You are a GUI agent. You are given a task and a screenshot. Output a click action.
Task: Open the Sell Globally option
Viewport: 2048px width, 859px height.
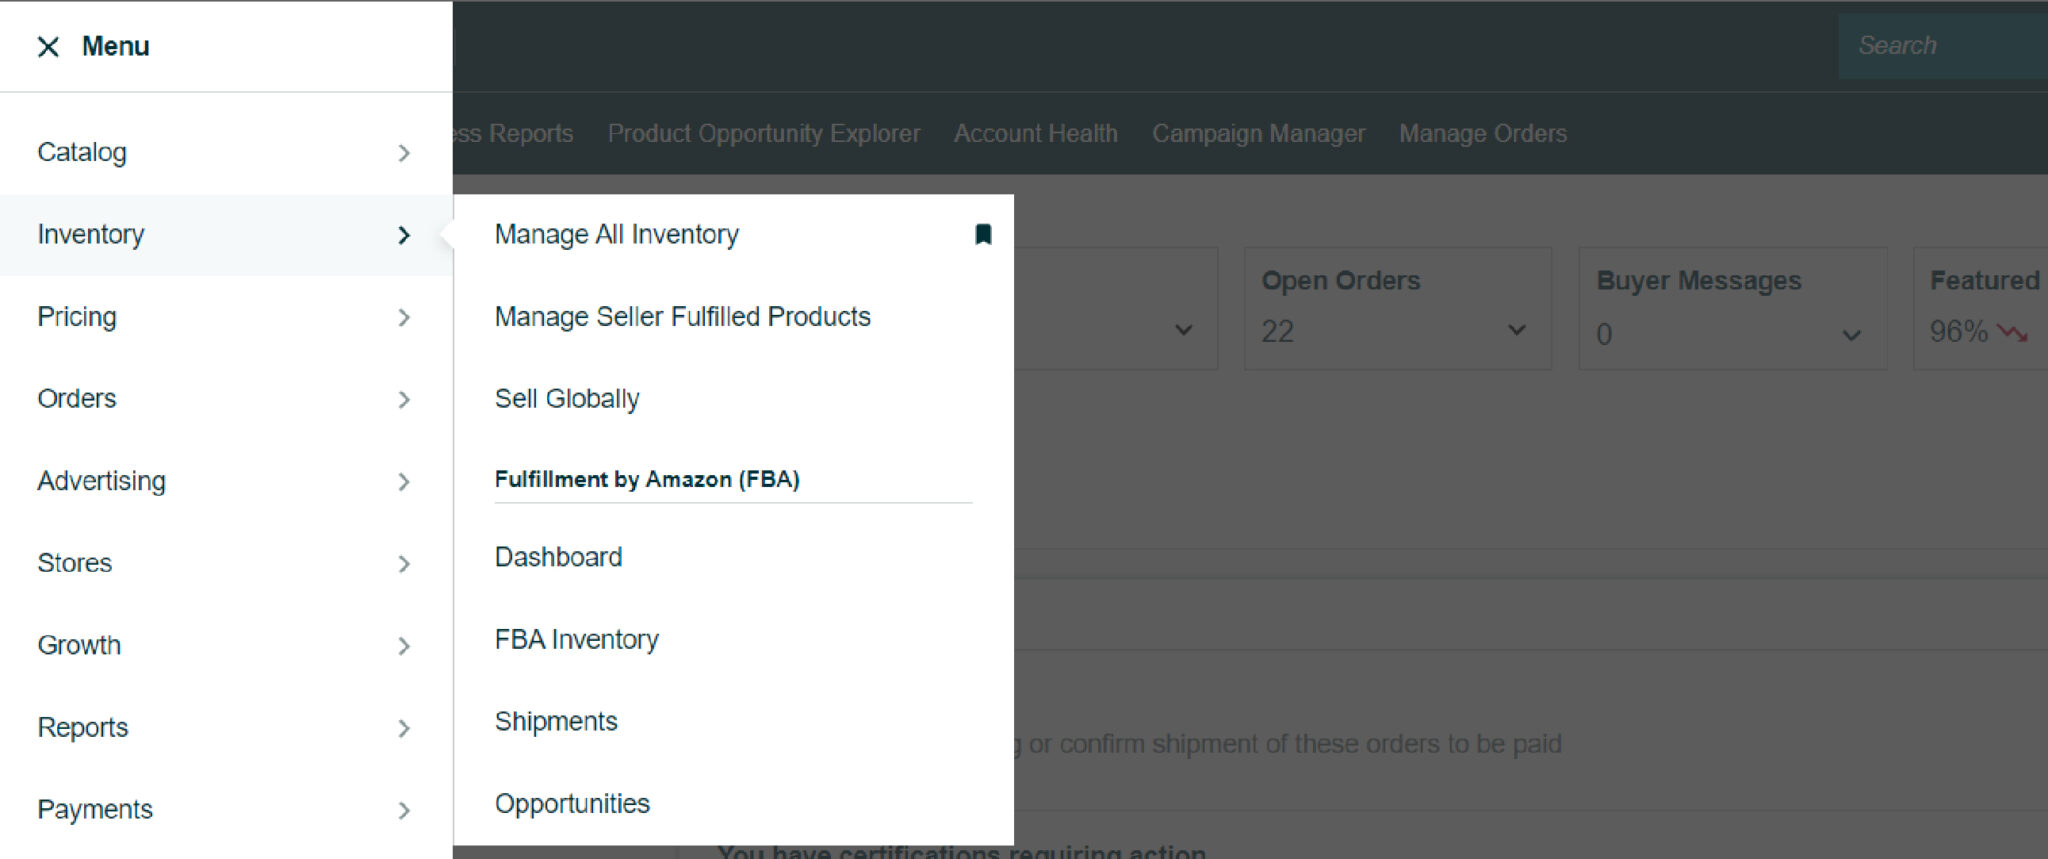coord(567,399)
